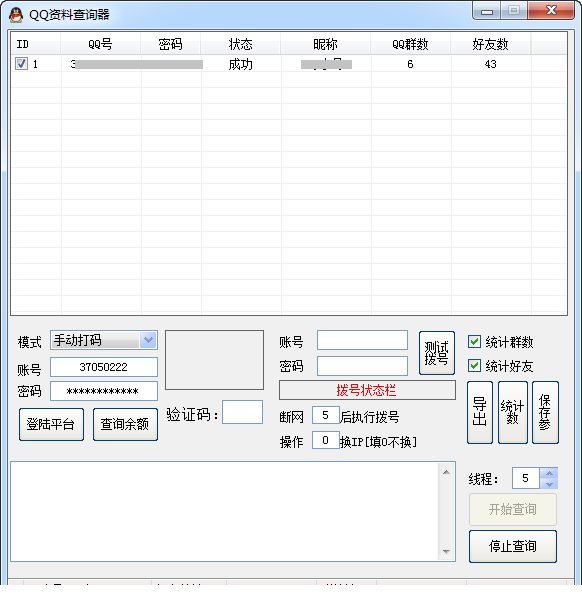Click the red 拨号状态栏 status box
Viewport: 582px width, 608px height.
click(367, 390)
